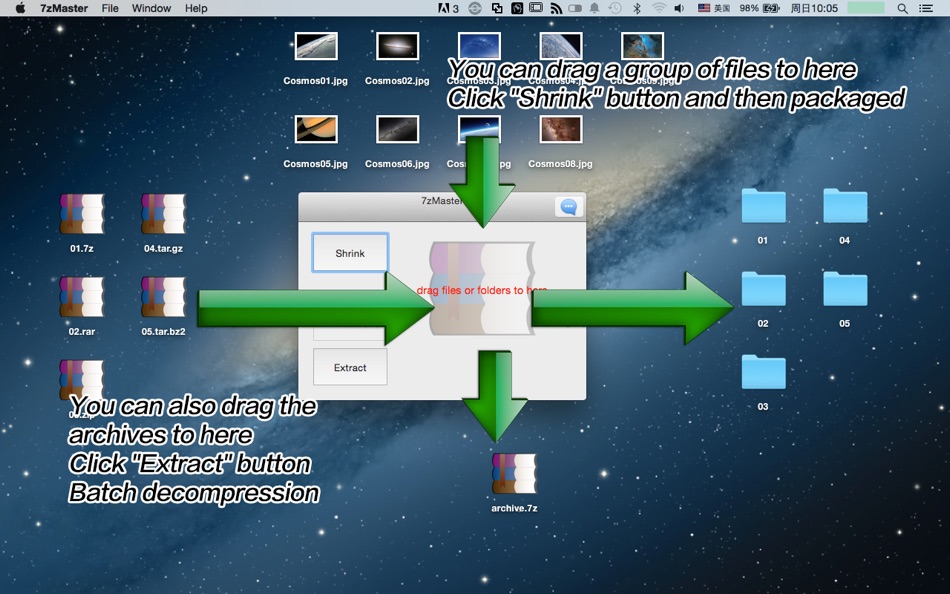Image resolution: width=950 pixels, height=594 pixels.
Task: Select the 02.rar archive icon
Action: (x=82, y=297)
